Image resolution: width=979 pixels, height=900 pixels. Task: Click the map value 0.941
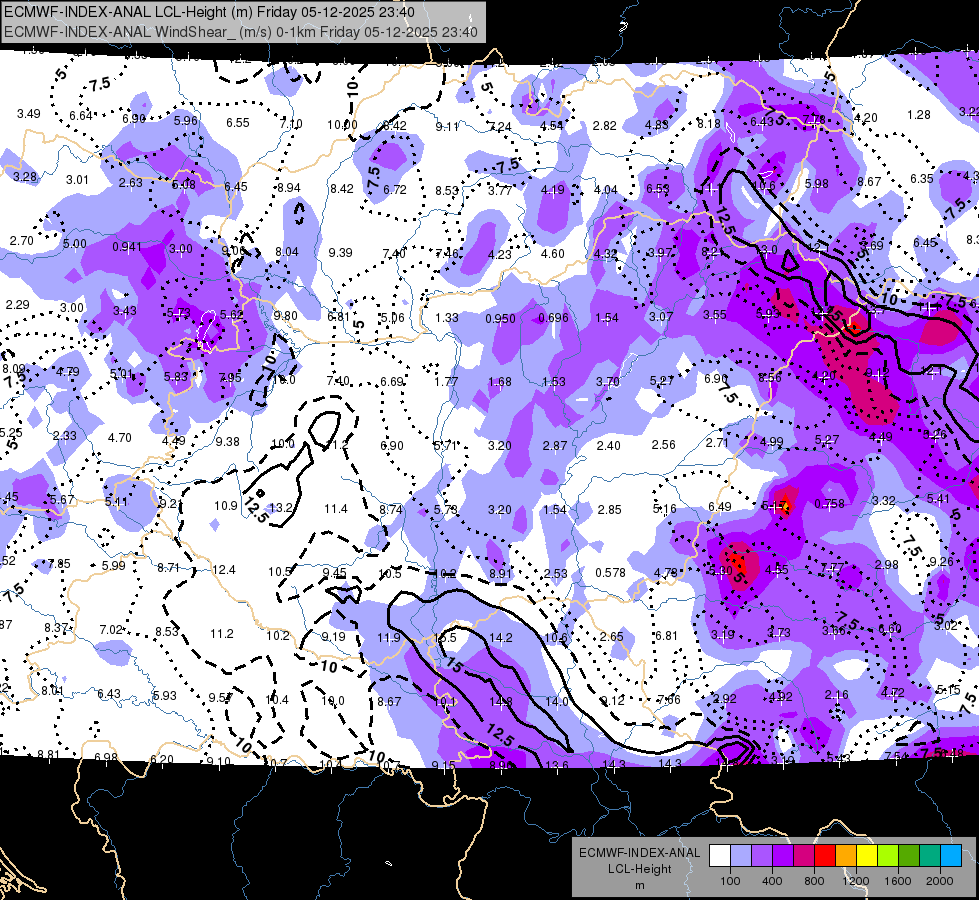(127, 247)
